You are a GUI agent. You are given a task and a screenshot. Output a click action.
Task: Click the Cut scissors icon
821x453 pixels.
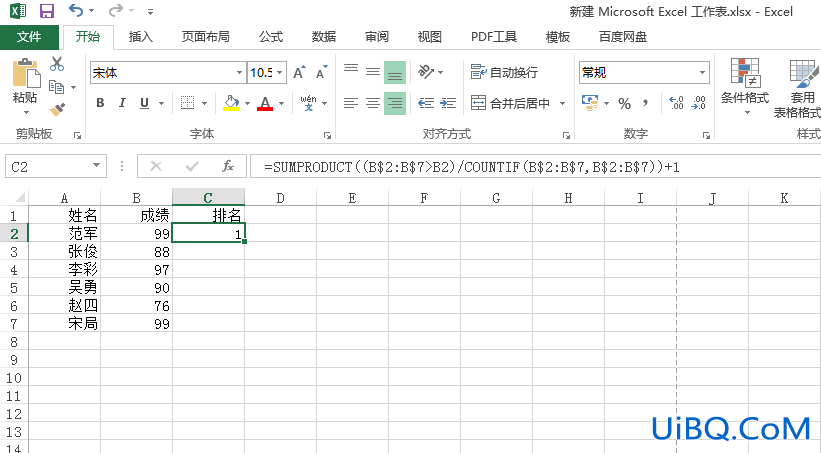57,64
